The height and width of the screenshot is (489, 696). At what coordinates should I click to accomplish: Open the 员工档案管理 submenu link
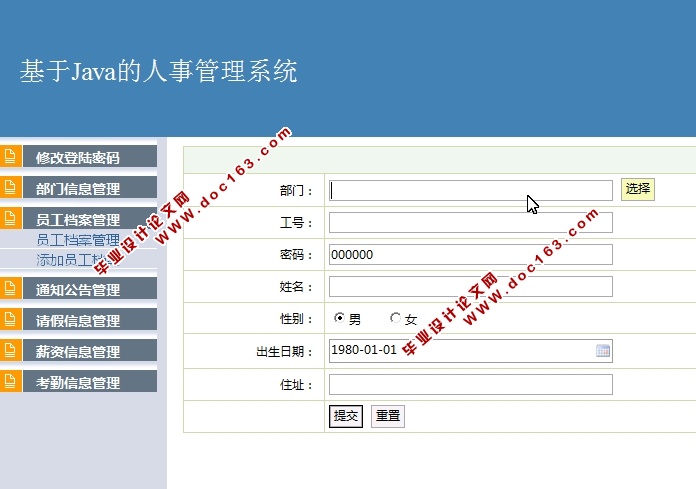pyautogui.click(x=78, y=240)
